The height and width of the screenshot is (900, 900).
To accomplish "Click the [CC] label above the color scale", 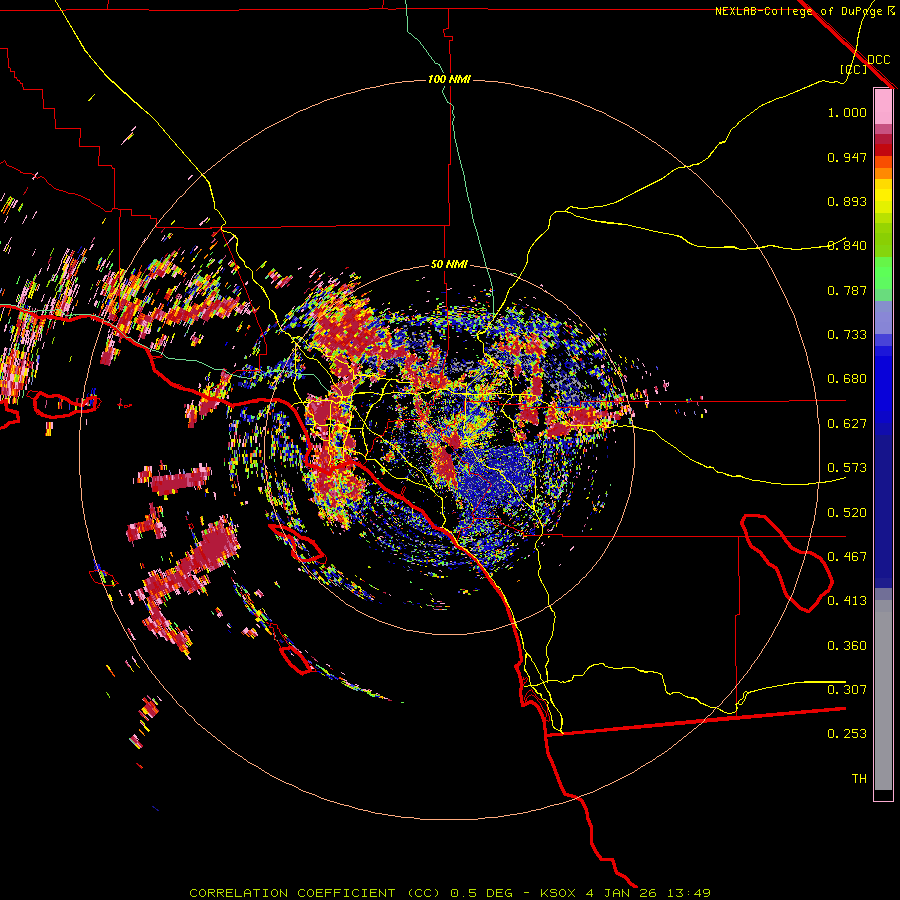I will click(853, 69).
